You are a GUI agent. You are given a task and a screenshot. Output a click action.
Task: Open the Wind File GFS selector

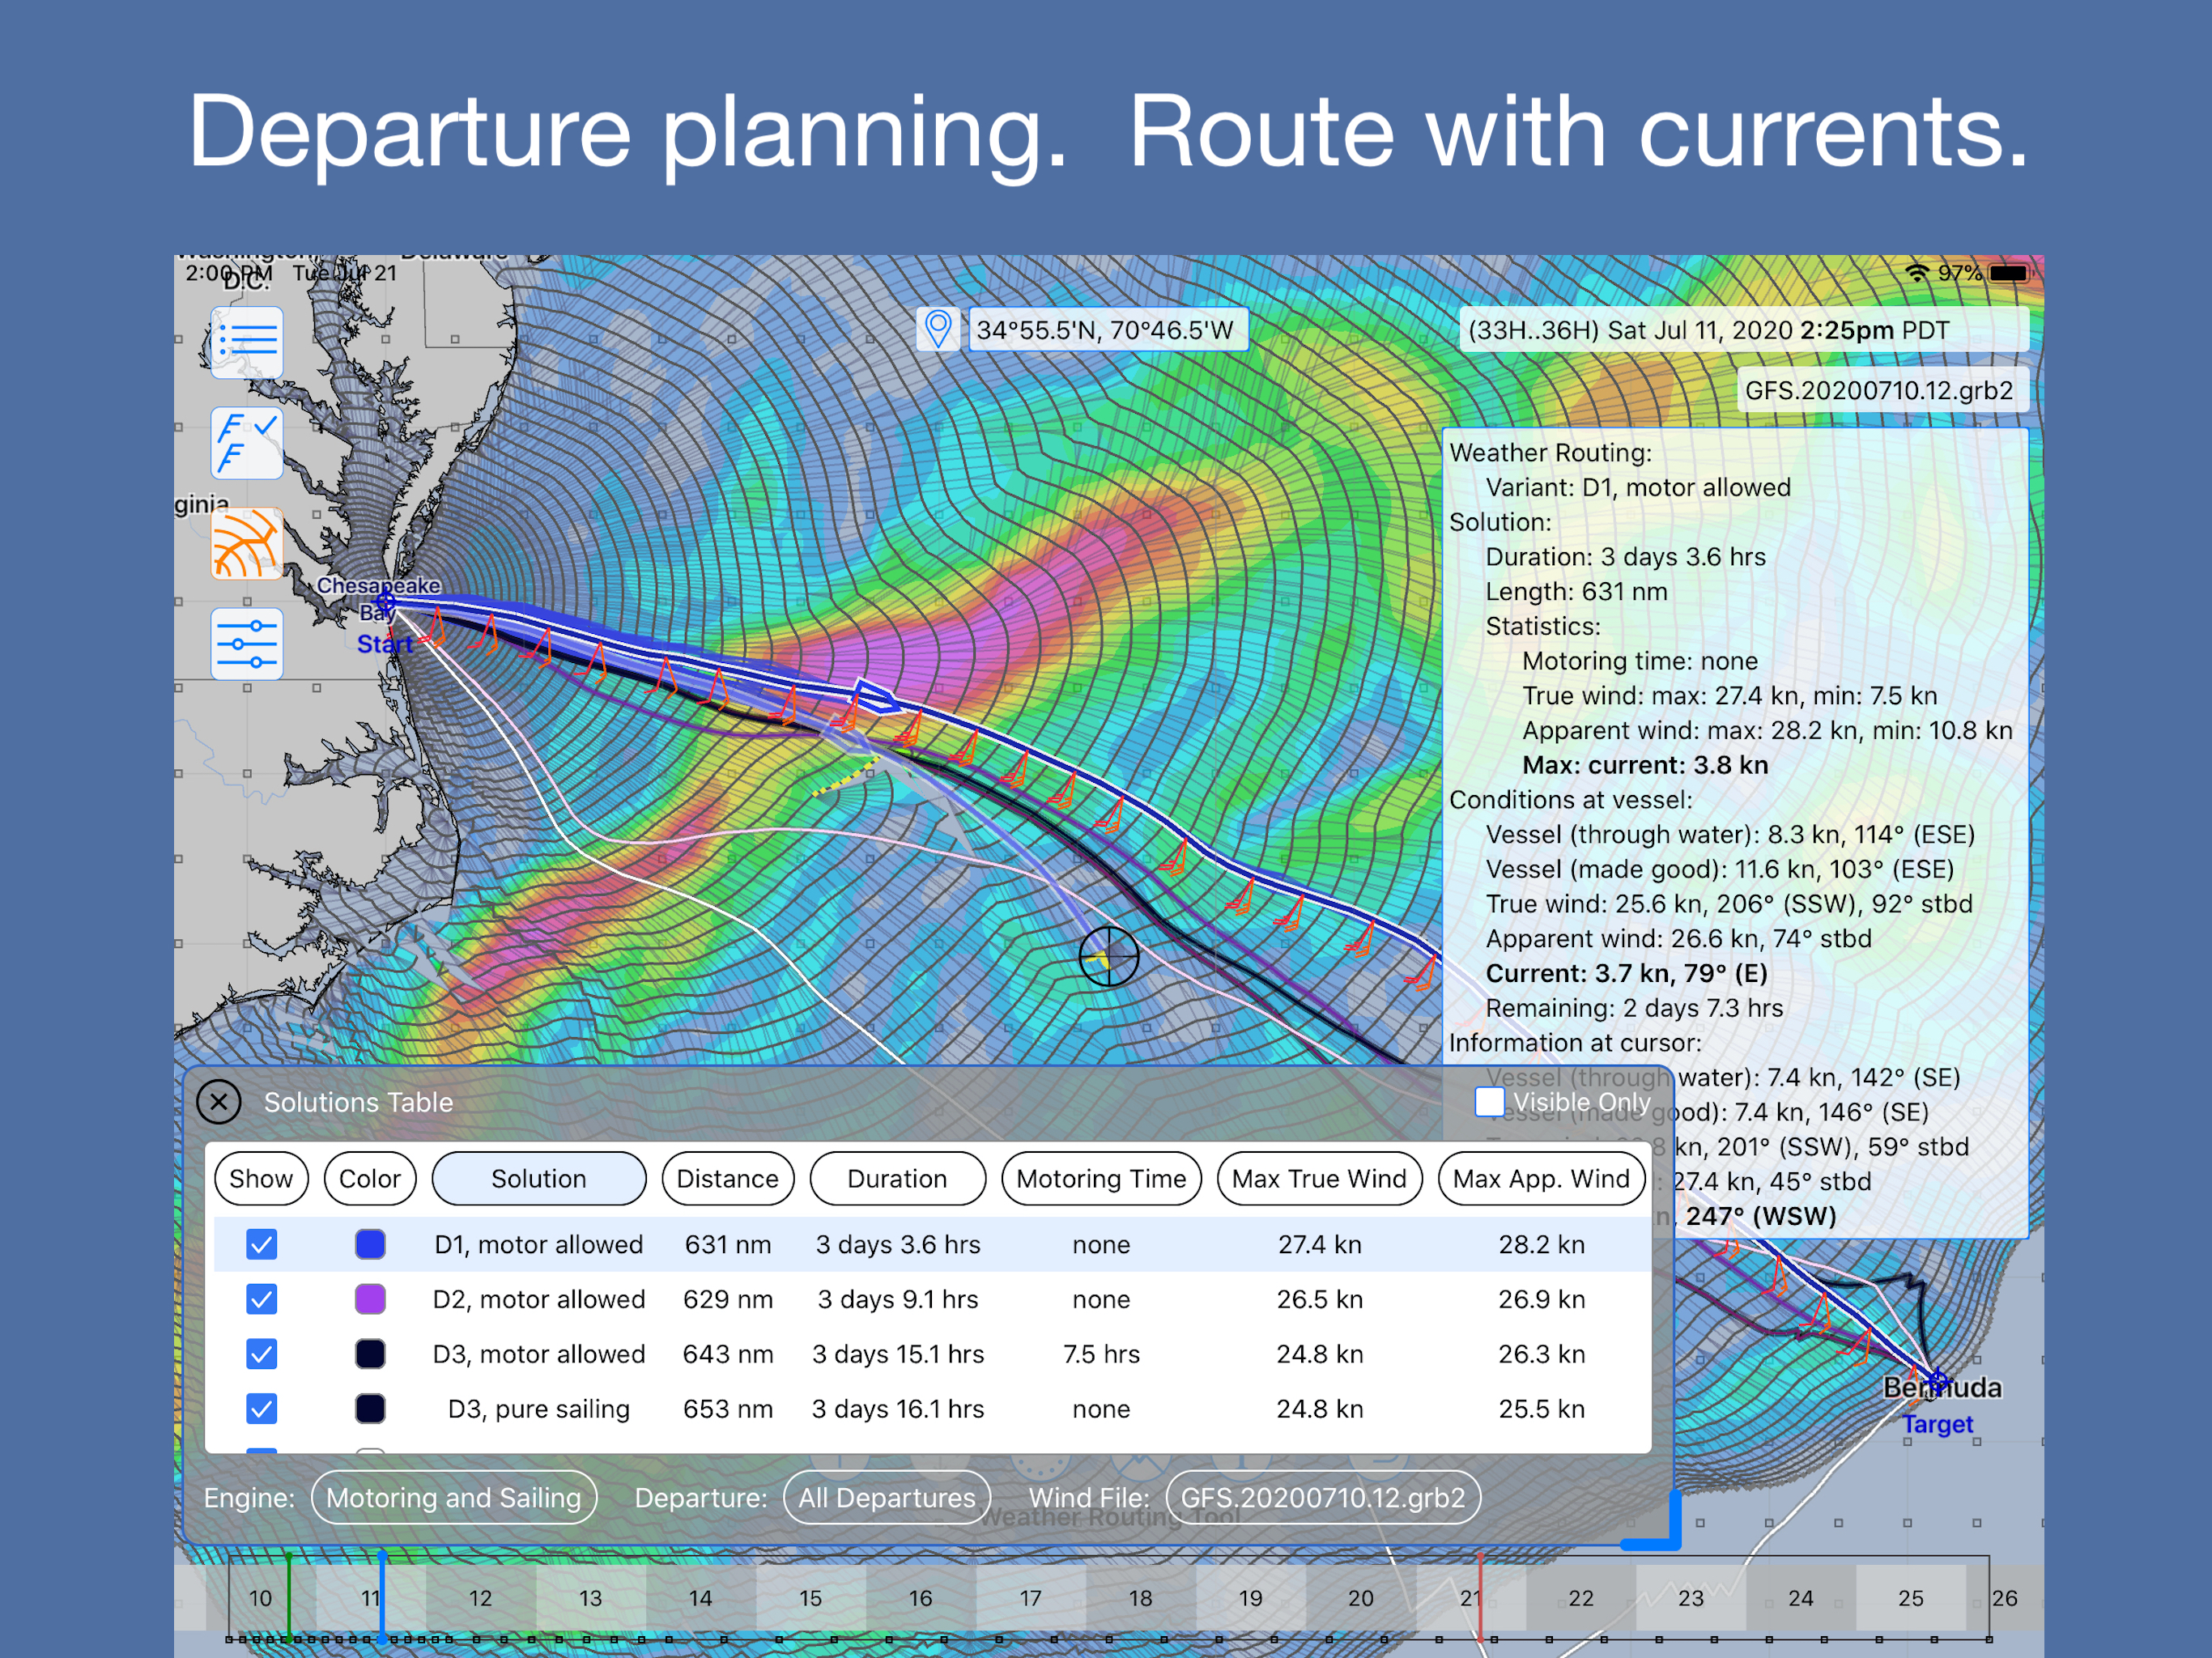(1322, 1497)
